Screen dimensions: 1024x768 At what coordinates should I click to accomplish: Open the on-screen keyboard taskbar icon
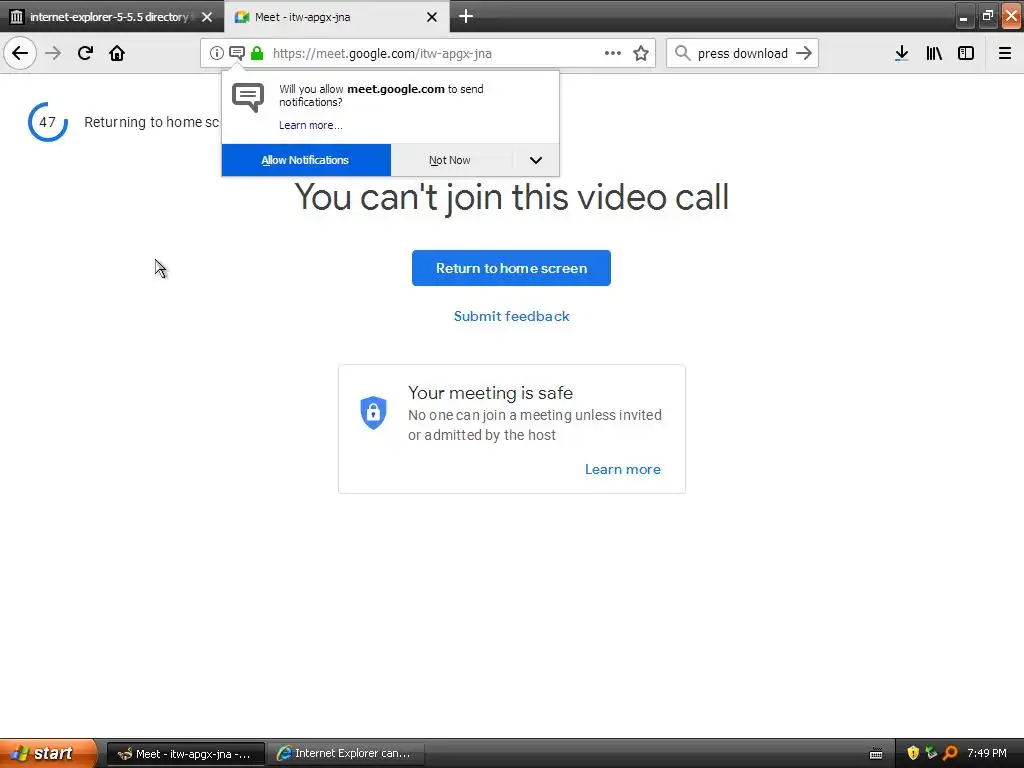pos(876,754)
